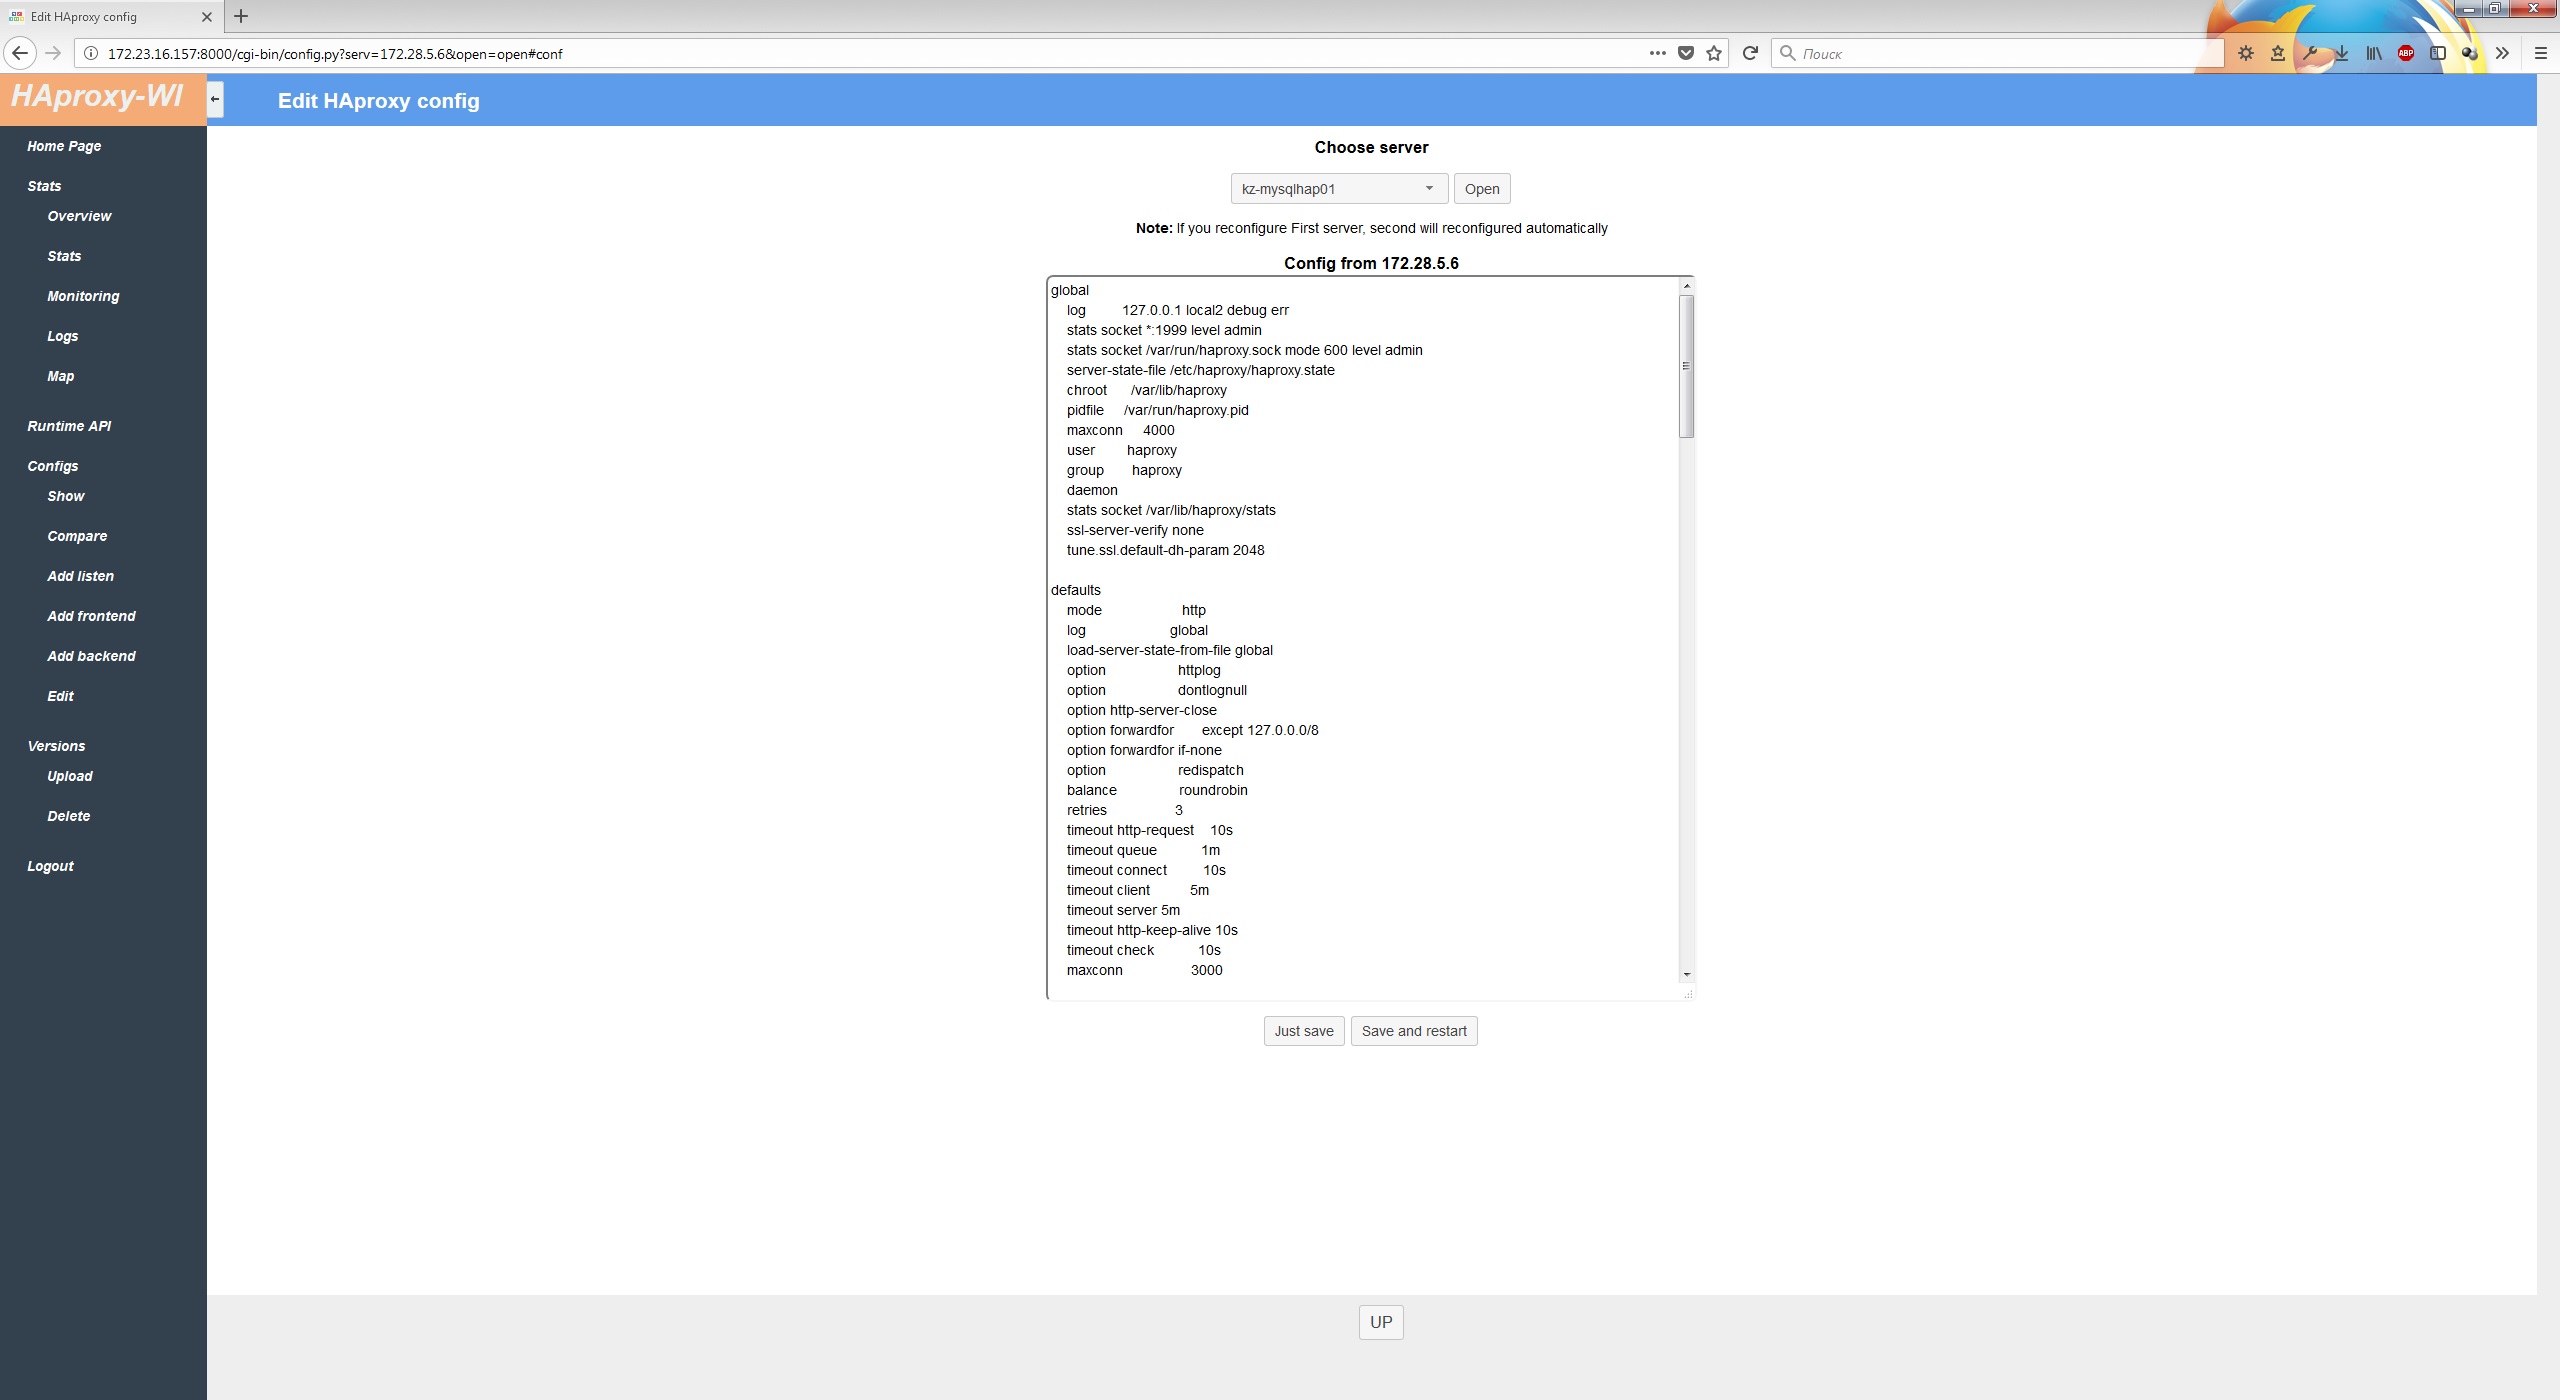
Task: Open Add backend in the sidebar
Action: 91,656
